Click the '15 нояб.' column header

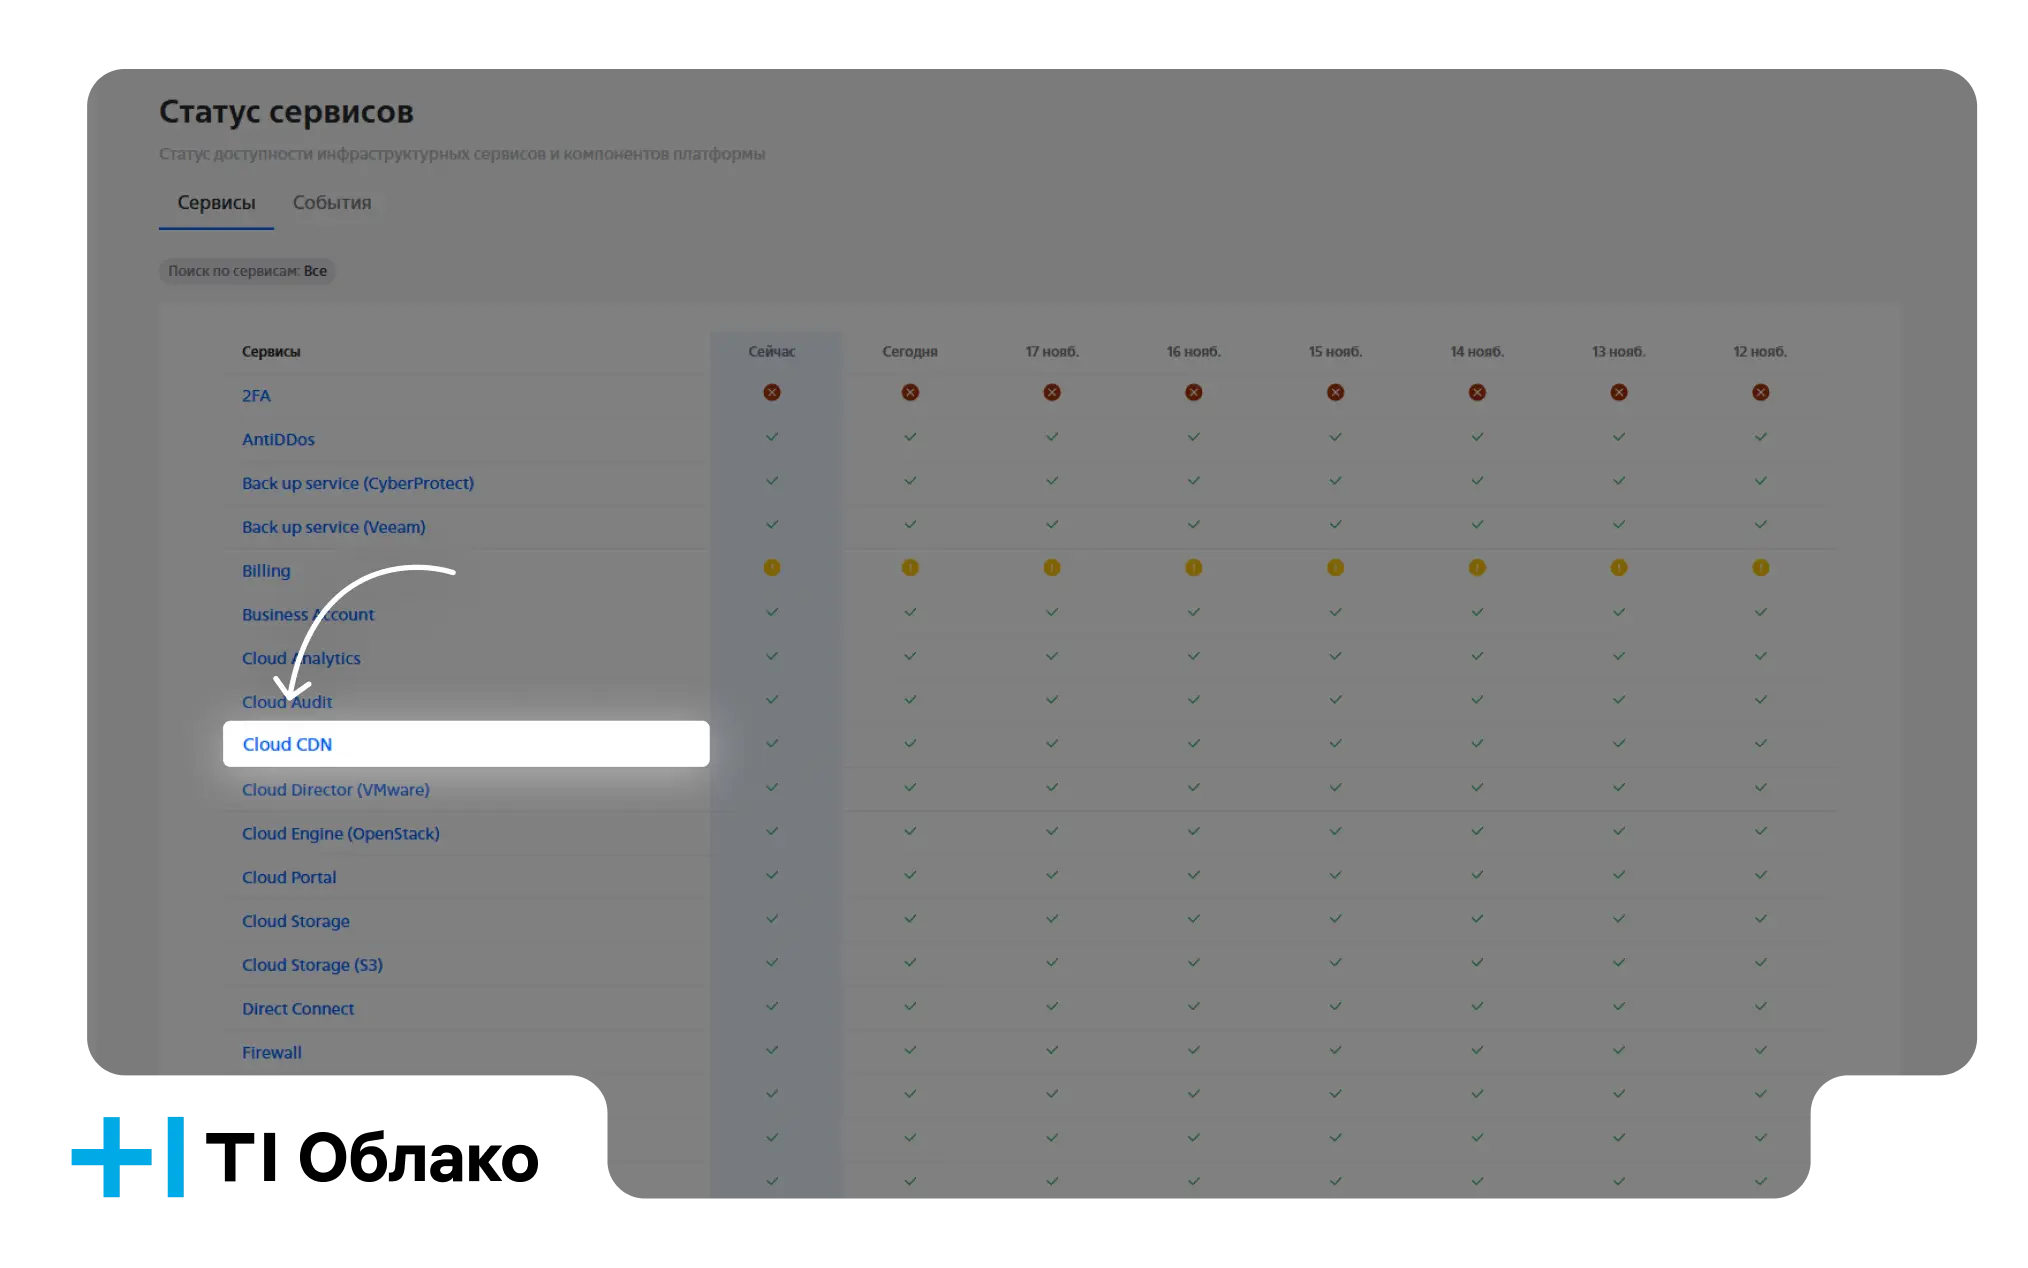(1336, 352)
